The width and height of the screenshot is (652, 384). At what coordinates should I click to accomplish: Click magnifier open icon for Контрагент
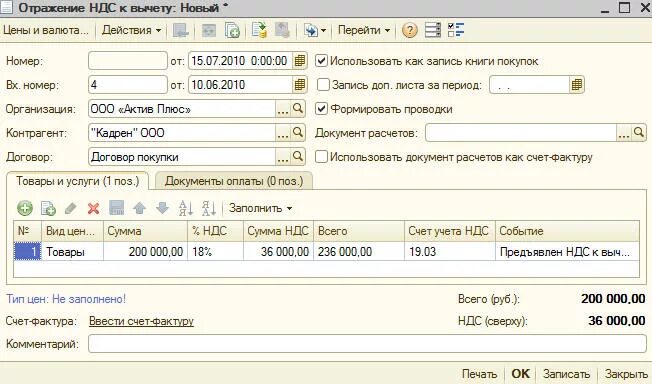coord(298,133)
